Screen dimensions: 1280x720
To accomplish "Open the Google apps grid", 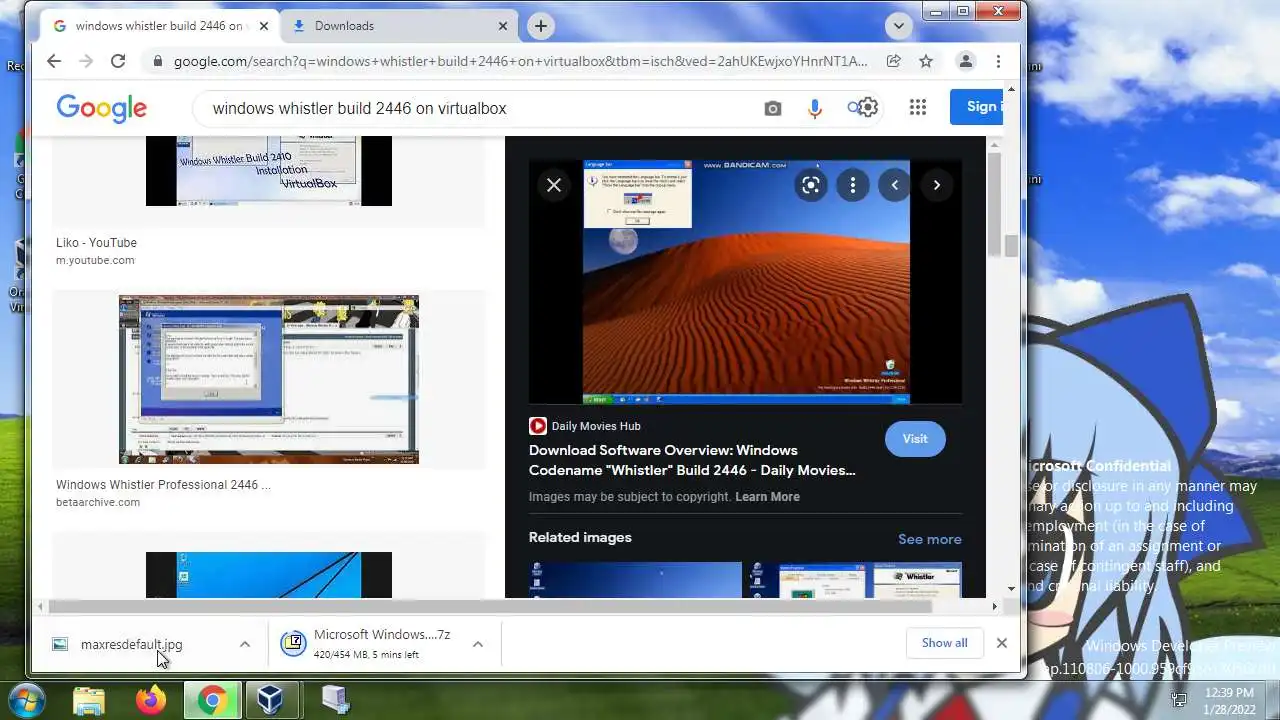I will (918, 107).
